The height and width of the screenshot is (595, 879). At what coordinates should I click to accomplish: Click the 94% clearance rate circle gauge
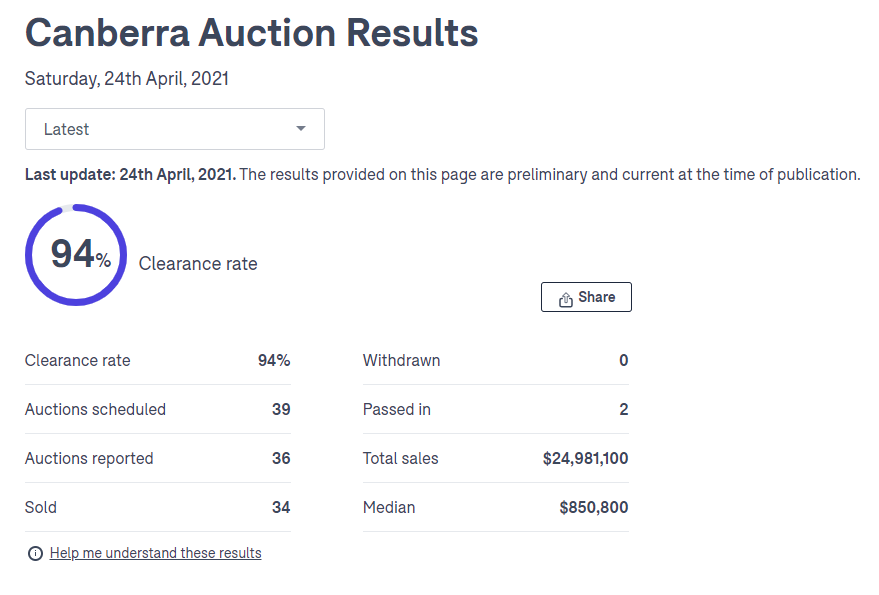76,255
